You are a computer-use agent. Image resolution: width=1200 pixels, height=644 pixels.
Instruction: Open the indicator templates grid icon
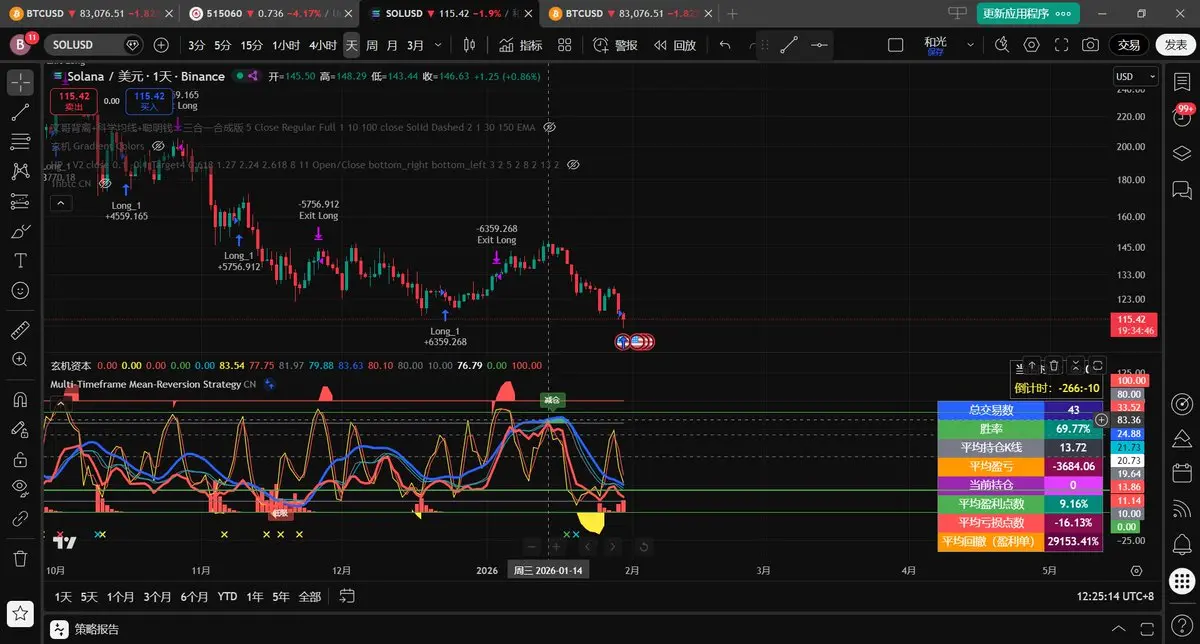click(x=565, y=45)
